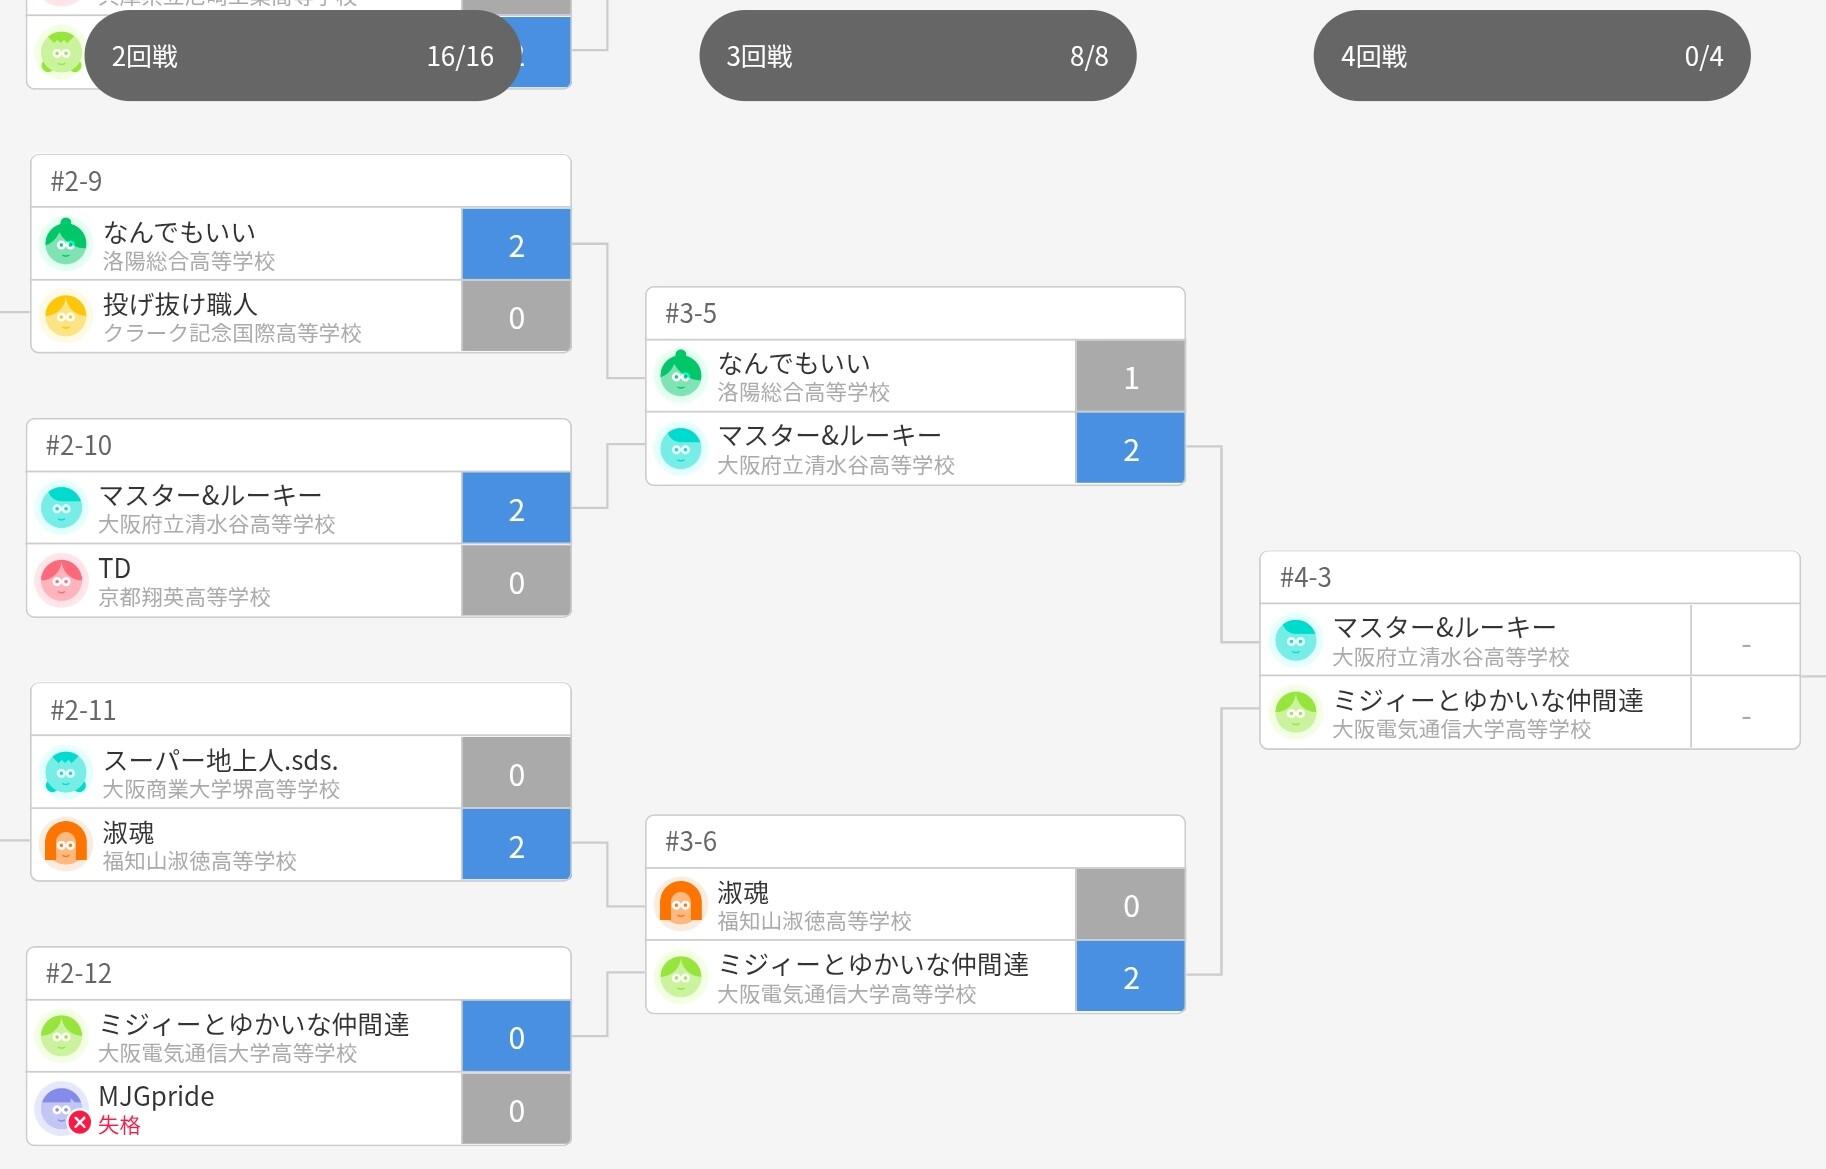Click the teal avatar of スーパー地上人.sds.
The width and height of the screenshot is (1826, 1169).
click(66, 773)
